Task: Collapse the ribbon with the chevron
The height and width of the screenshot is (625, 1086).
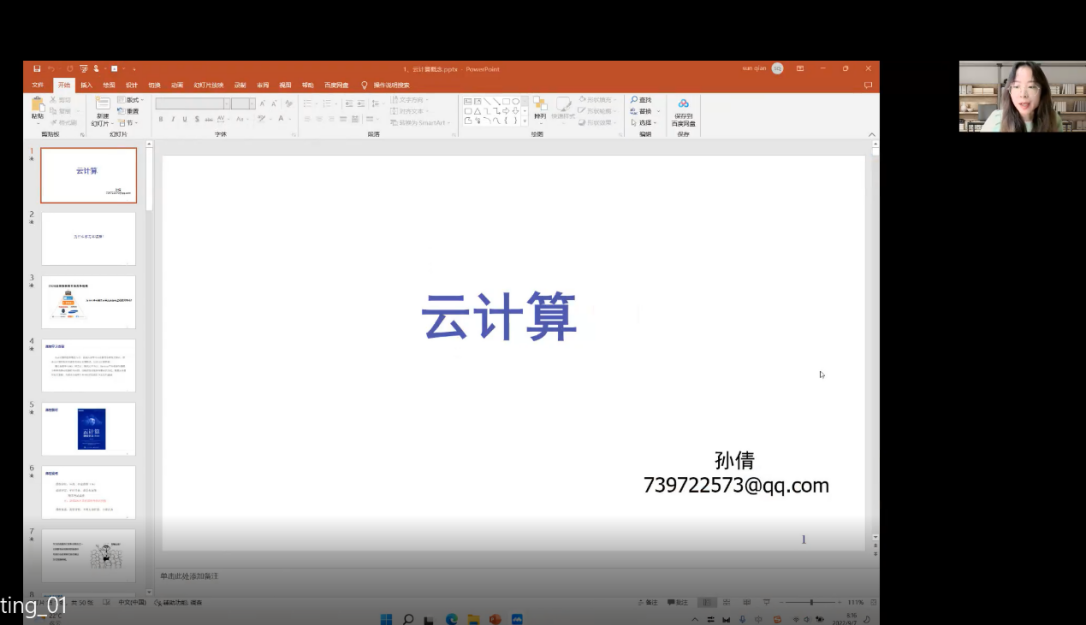Action: point(872,134)
